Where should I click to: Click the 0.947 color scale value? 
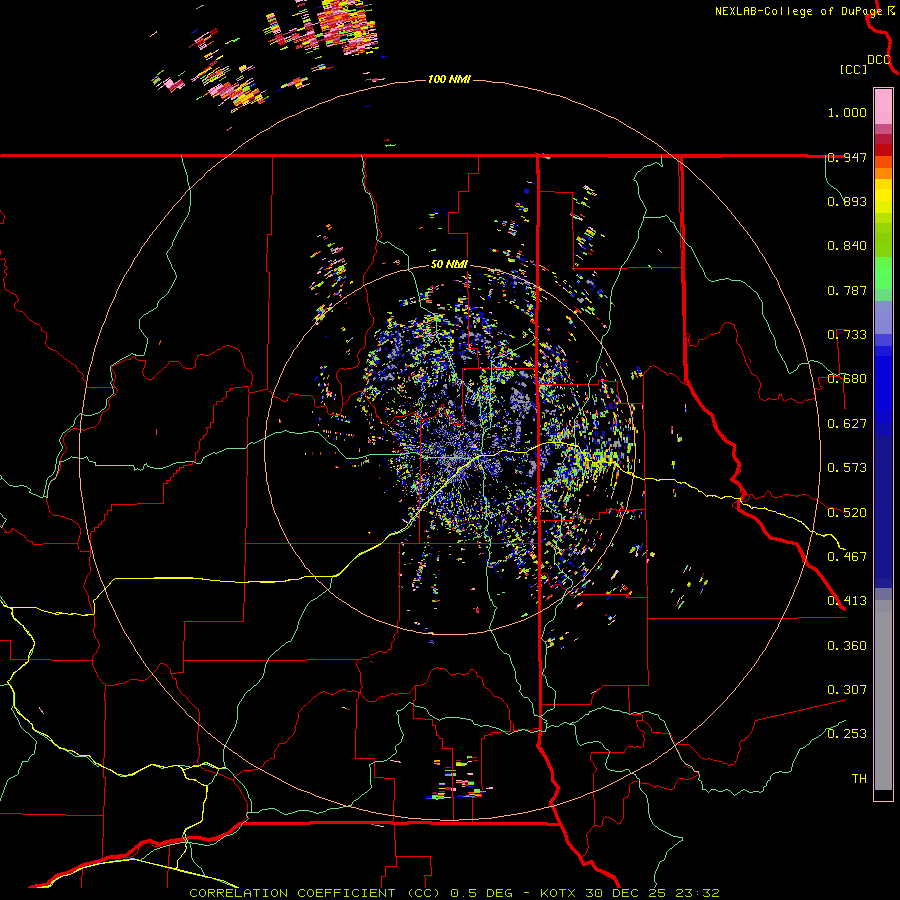tap(847, 157)
